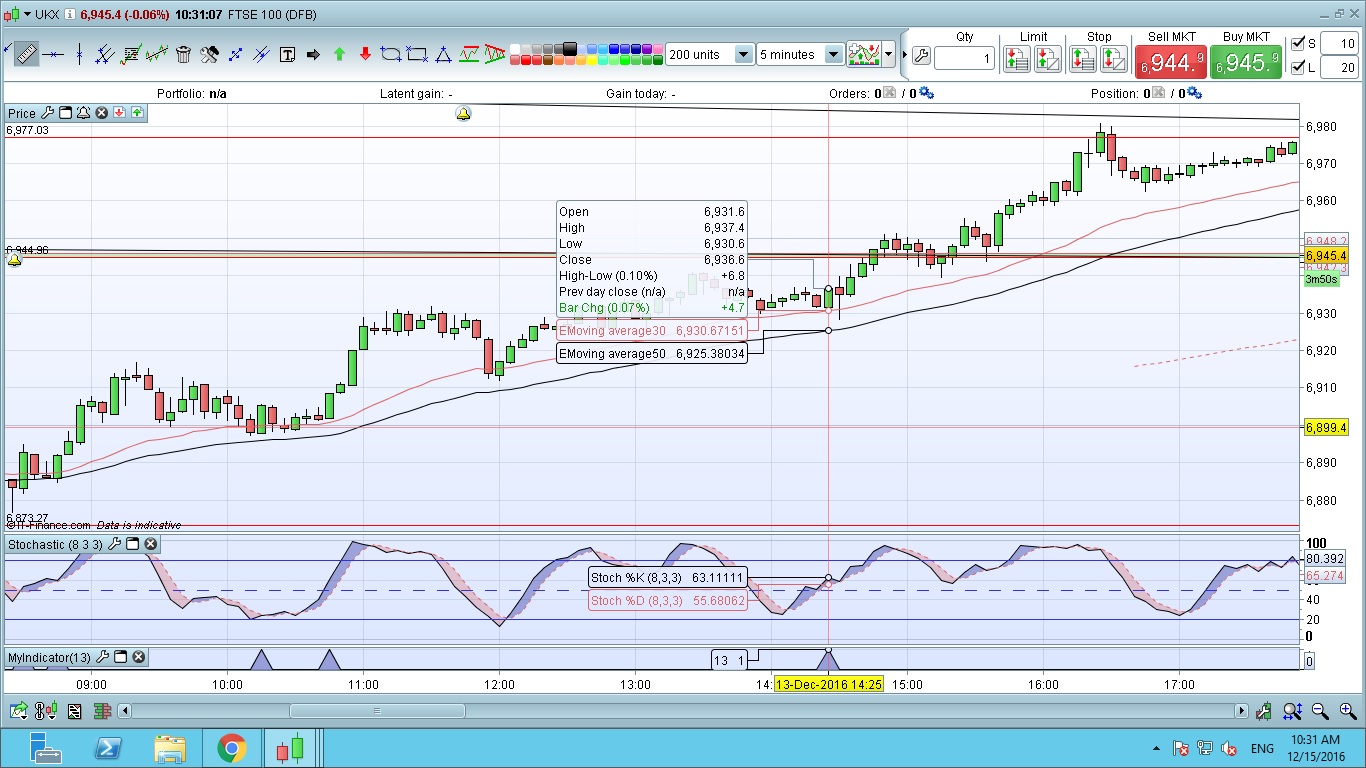
Task: Select the rectangle drawing tool
Action: pos(417,54)
